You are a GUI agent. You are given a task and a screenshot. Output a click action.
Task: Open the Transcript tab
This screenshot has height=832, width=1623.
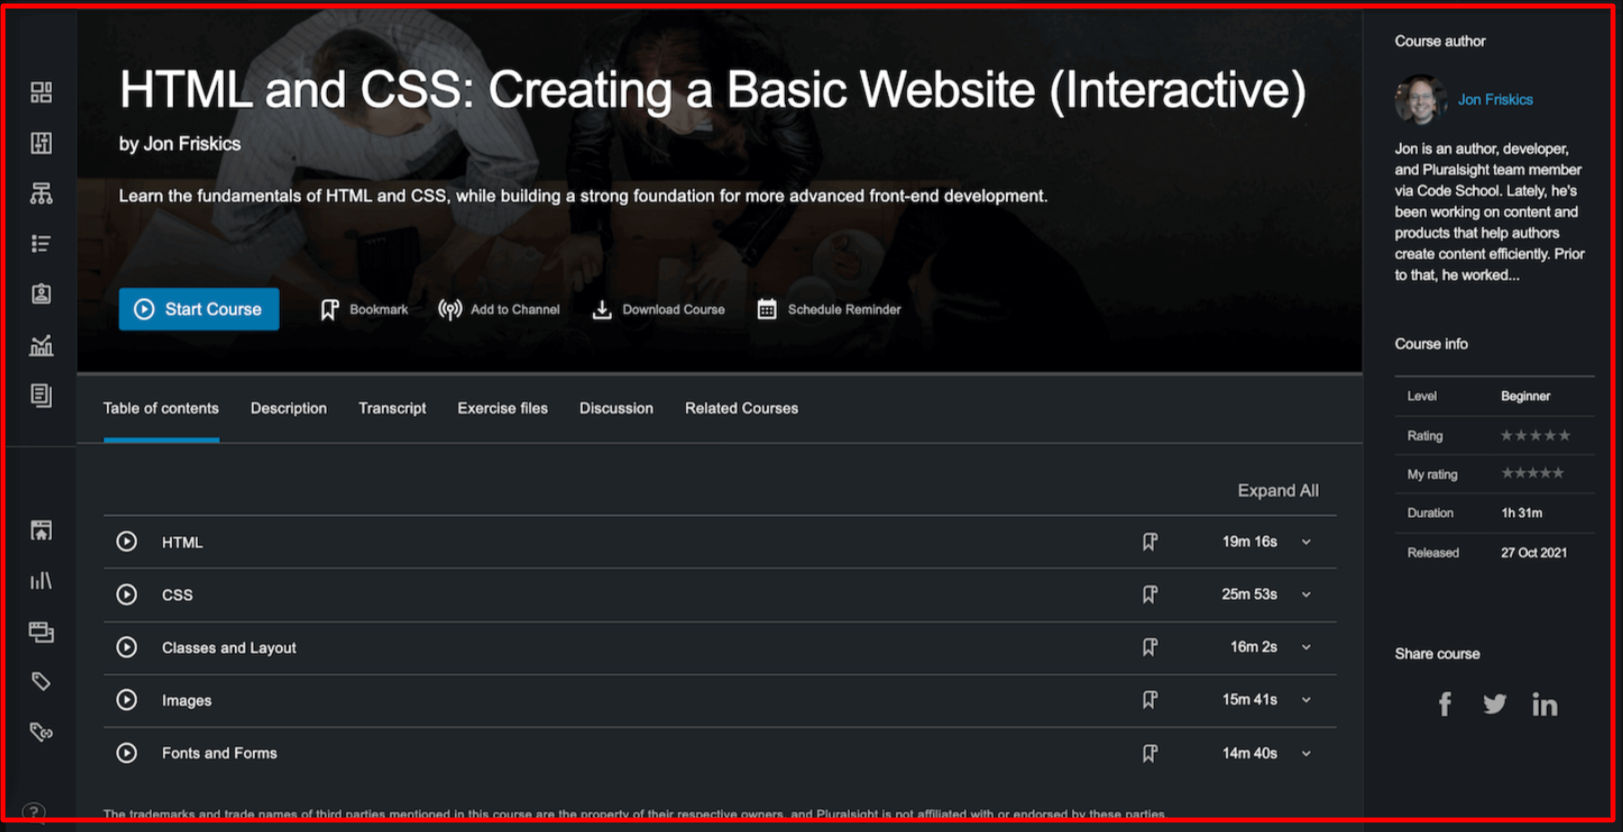[392, 409]
